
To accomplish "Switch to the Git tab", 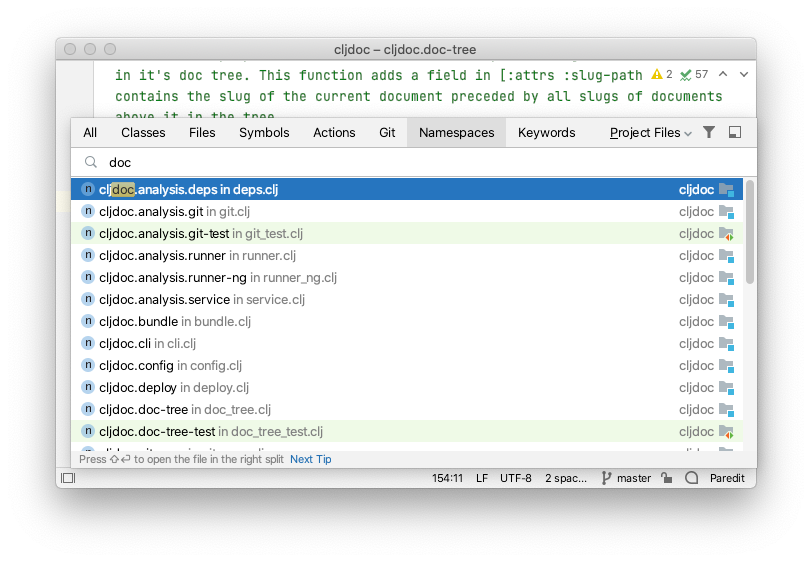I will (387, 133).
